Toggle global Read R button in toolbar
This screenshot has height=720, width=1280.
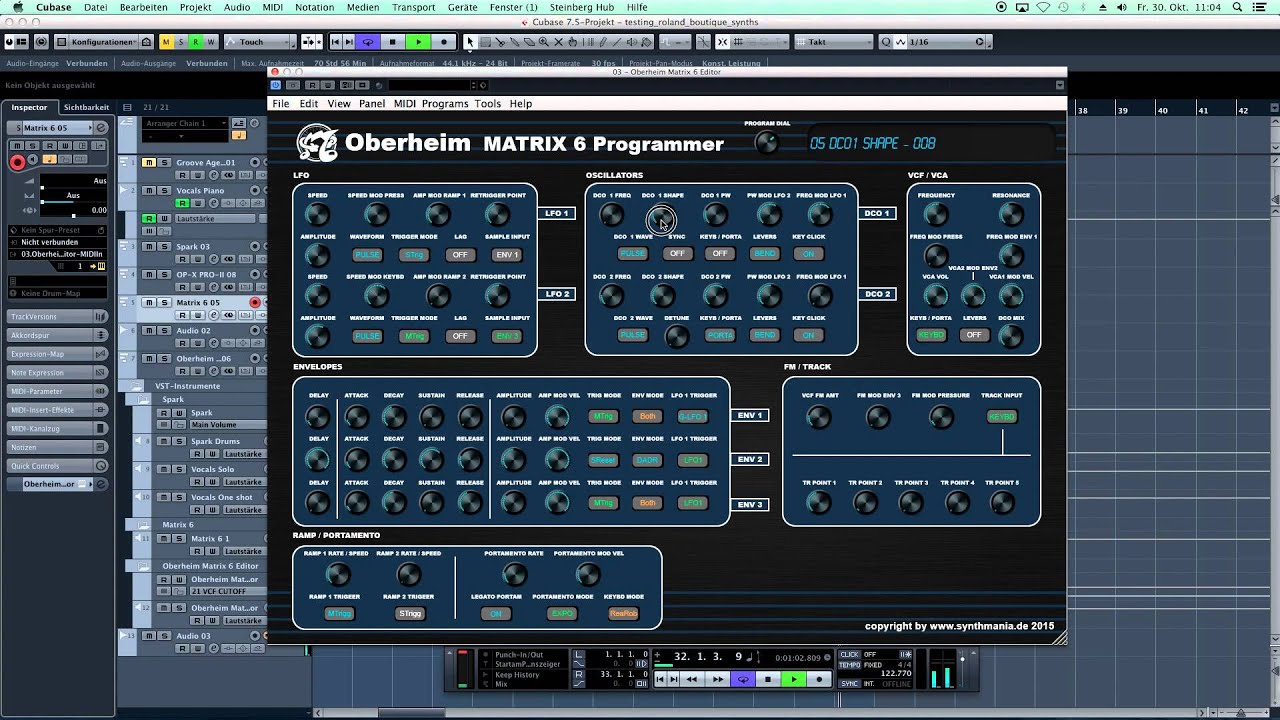pos(196,42)
